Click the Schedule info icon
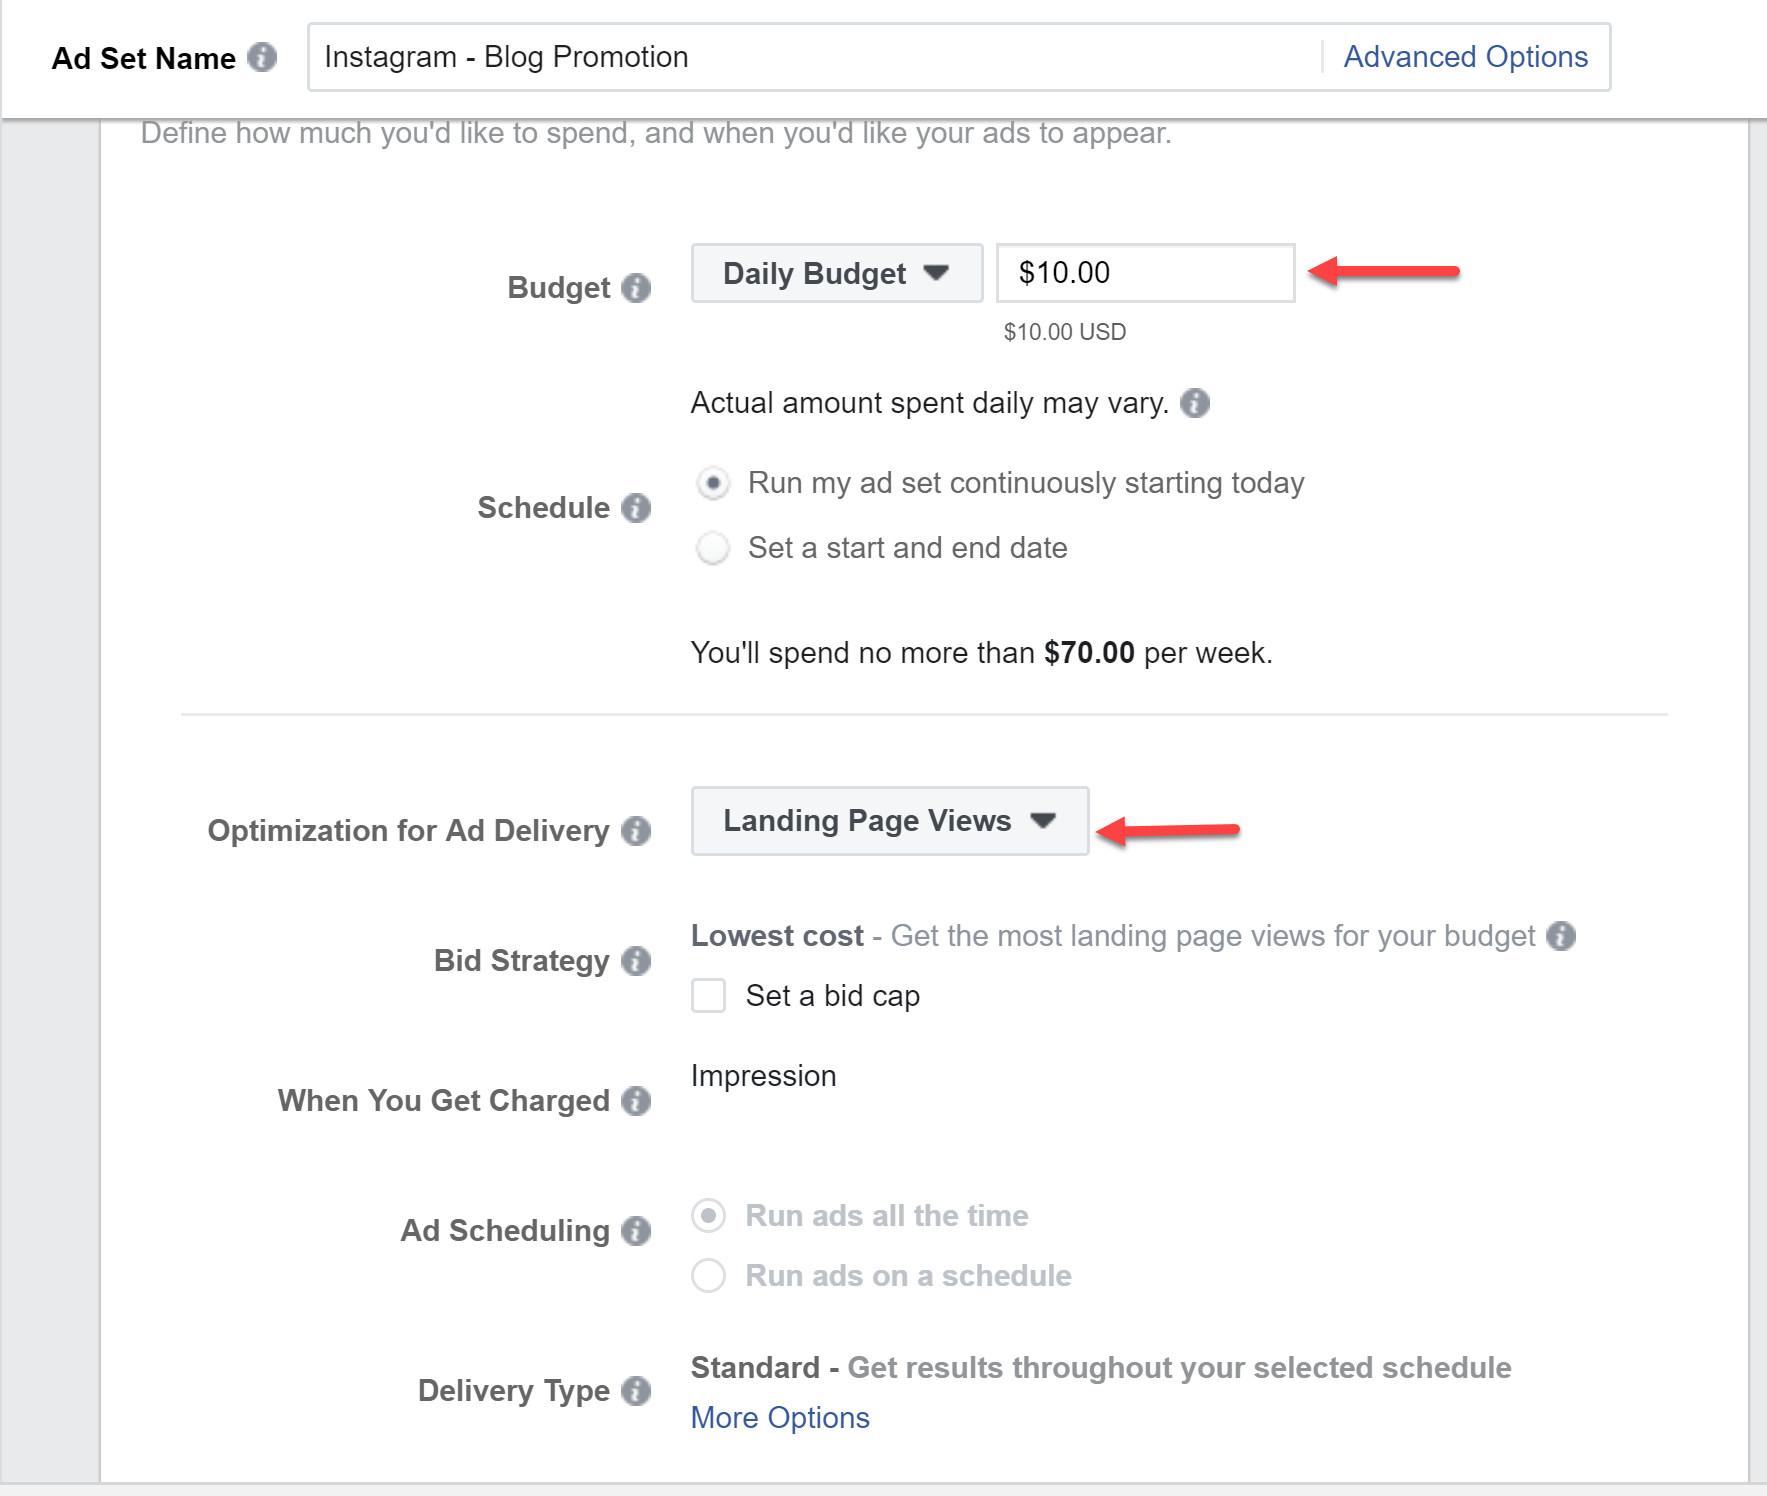The width and height of the screenshot is (1767, 1496). pyautogui.click(x=636, y=508)
